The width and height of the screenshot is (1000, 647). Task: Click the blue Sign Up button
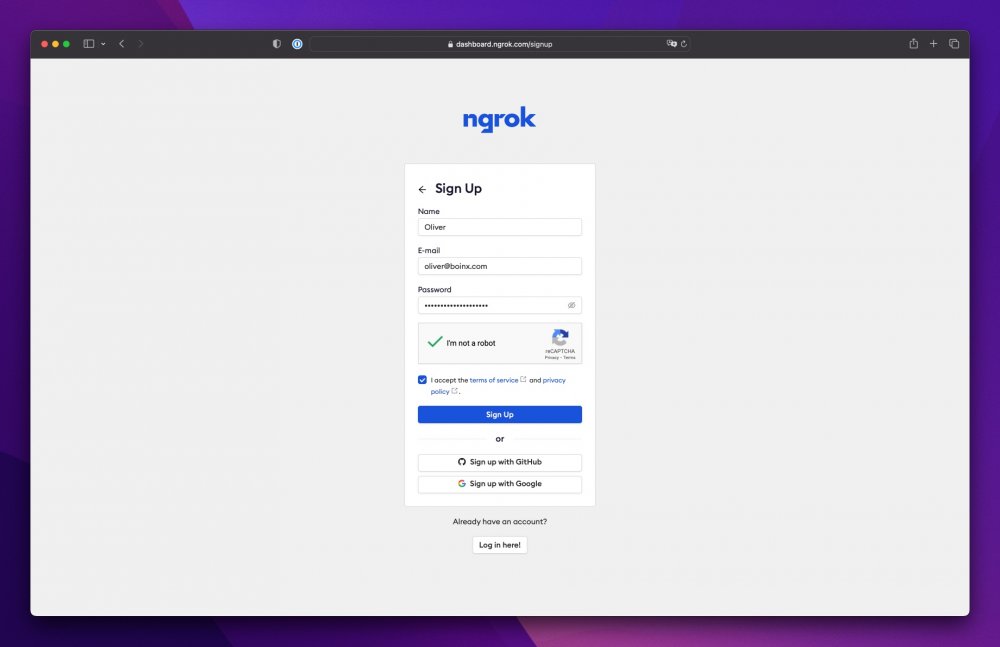coord(499,415)
